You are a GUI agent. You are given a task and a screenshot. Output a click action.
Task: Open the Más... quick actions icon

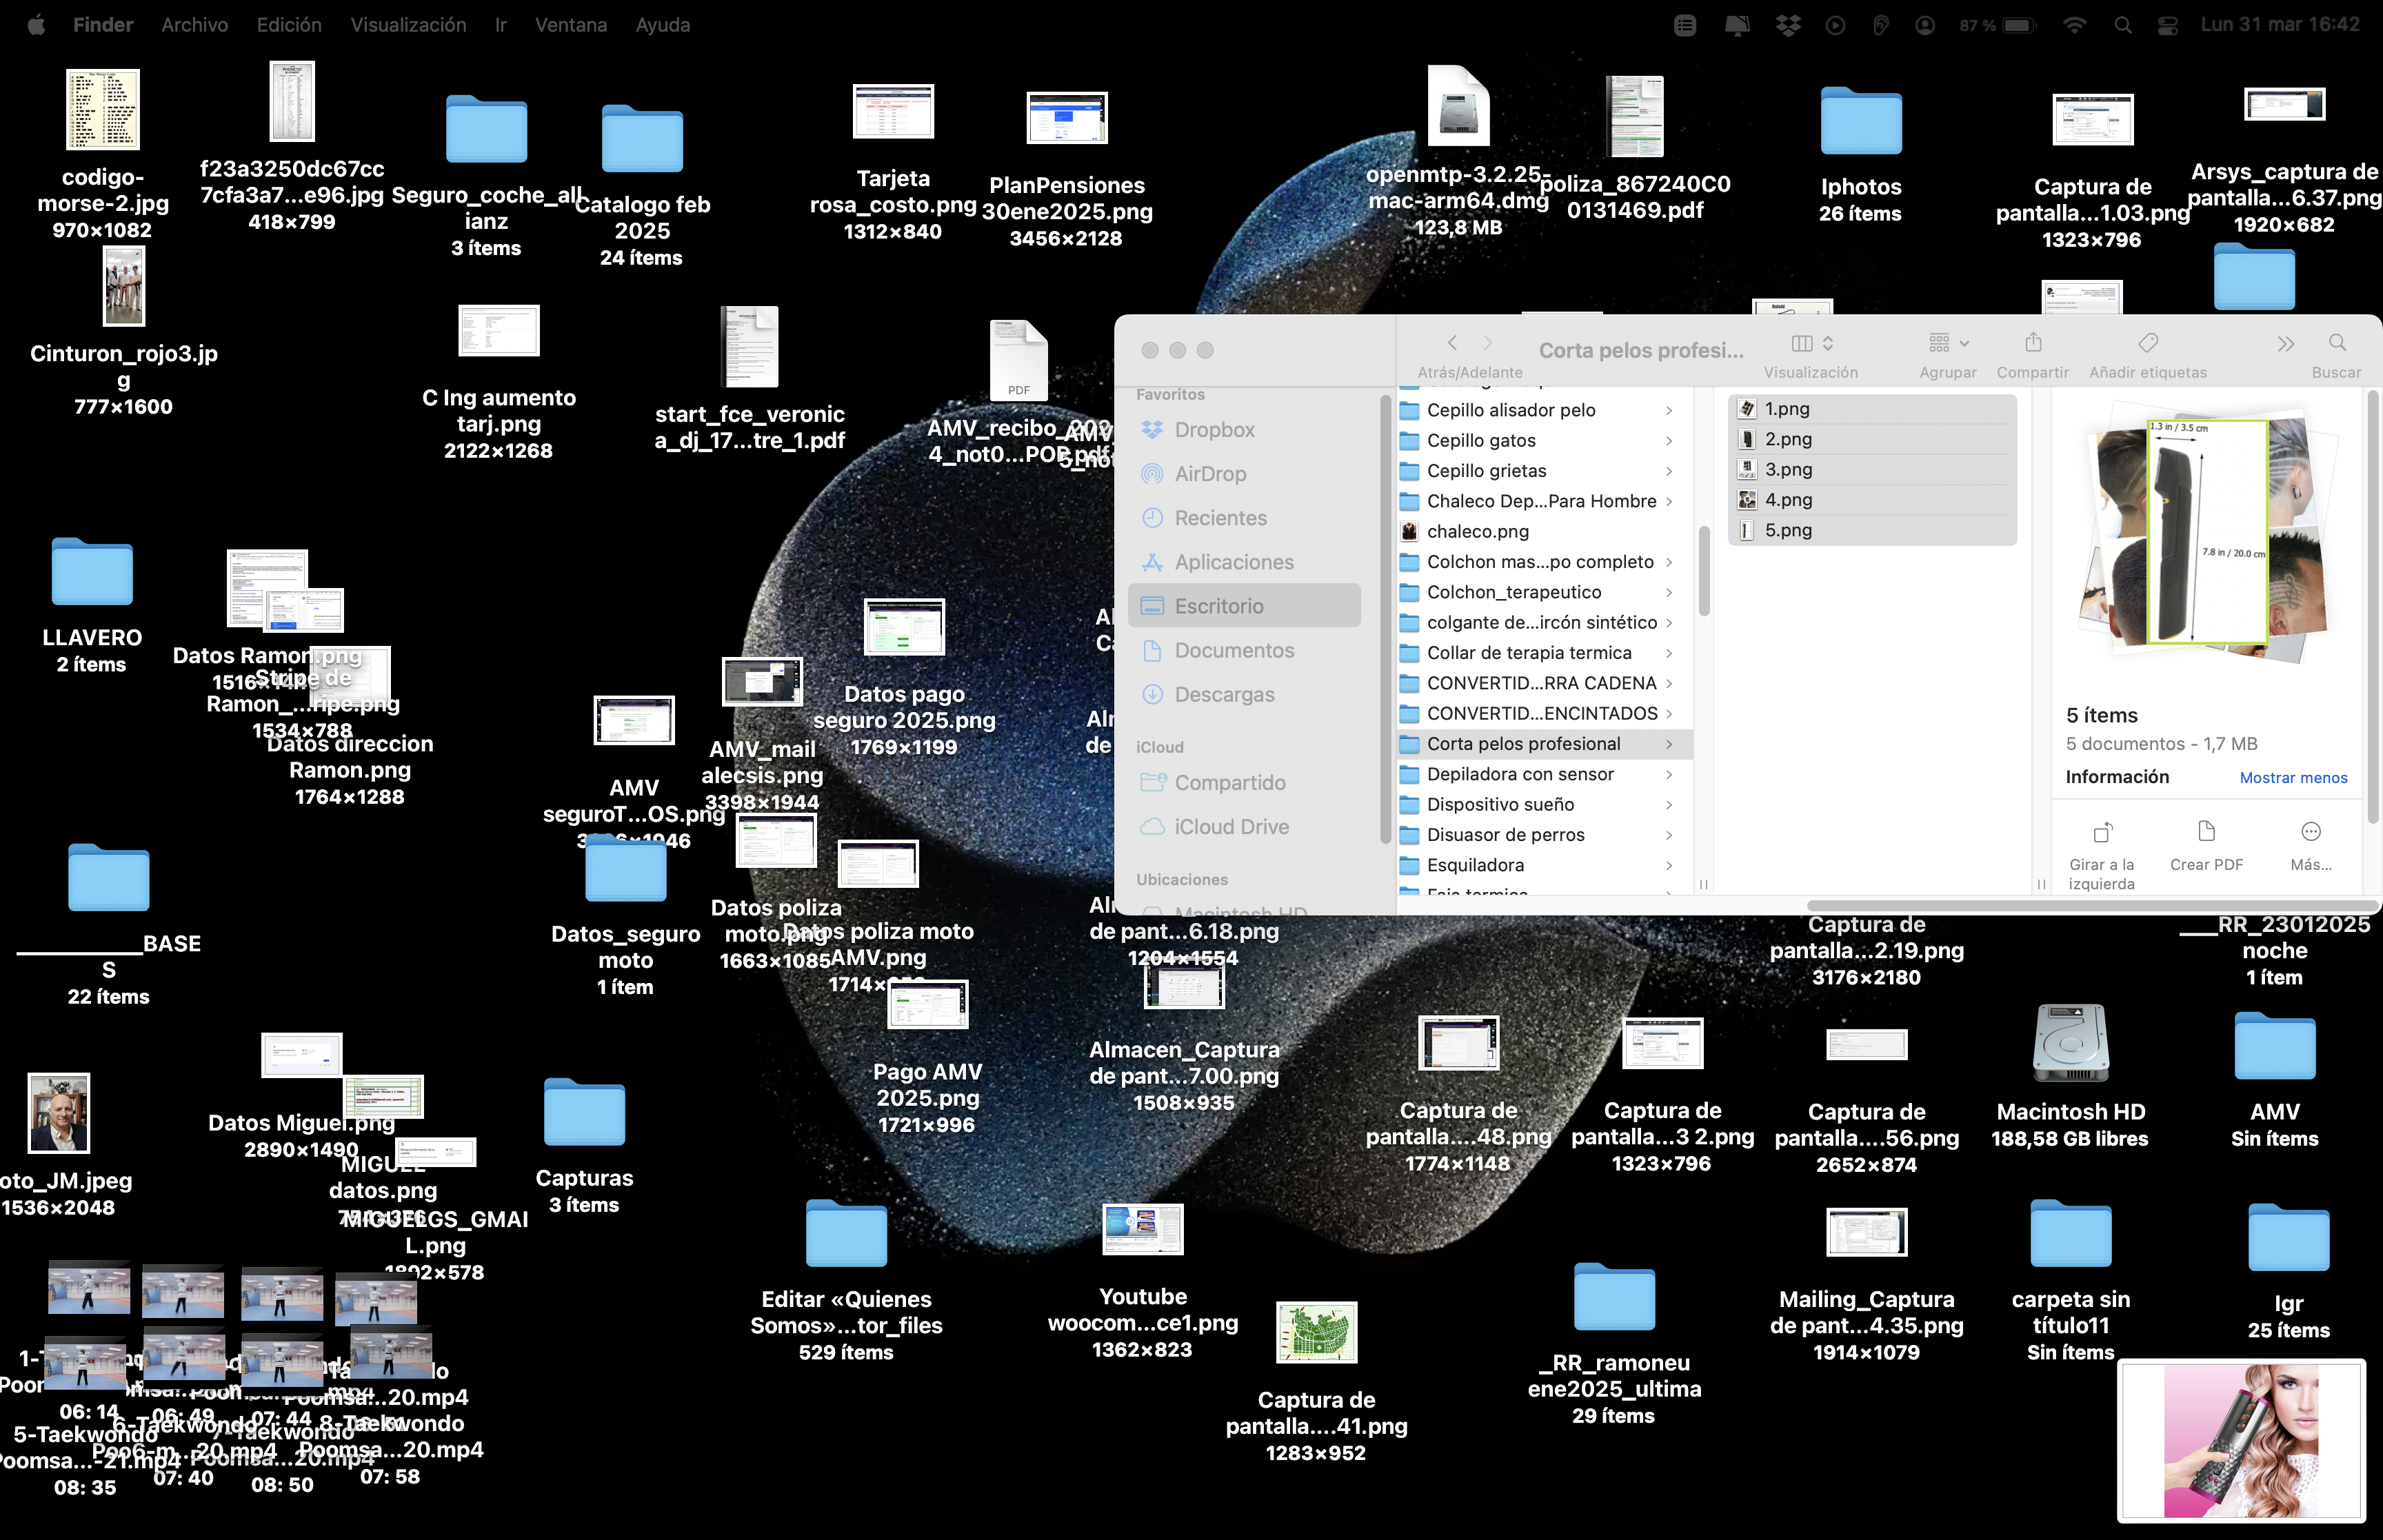pos(2310,832)
